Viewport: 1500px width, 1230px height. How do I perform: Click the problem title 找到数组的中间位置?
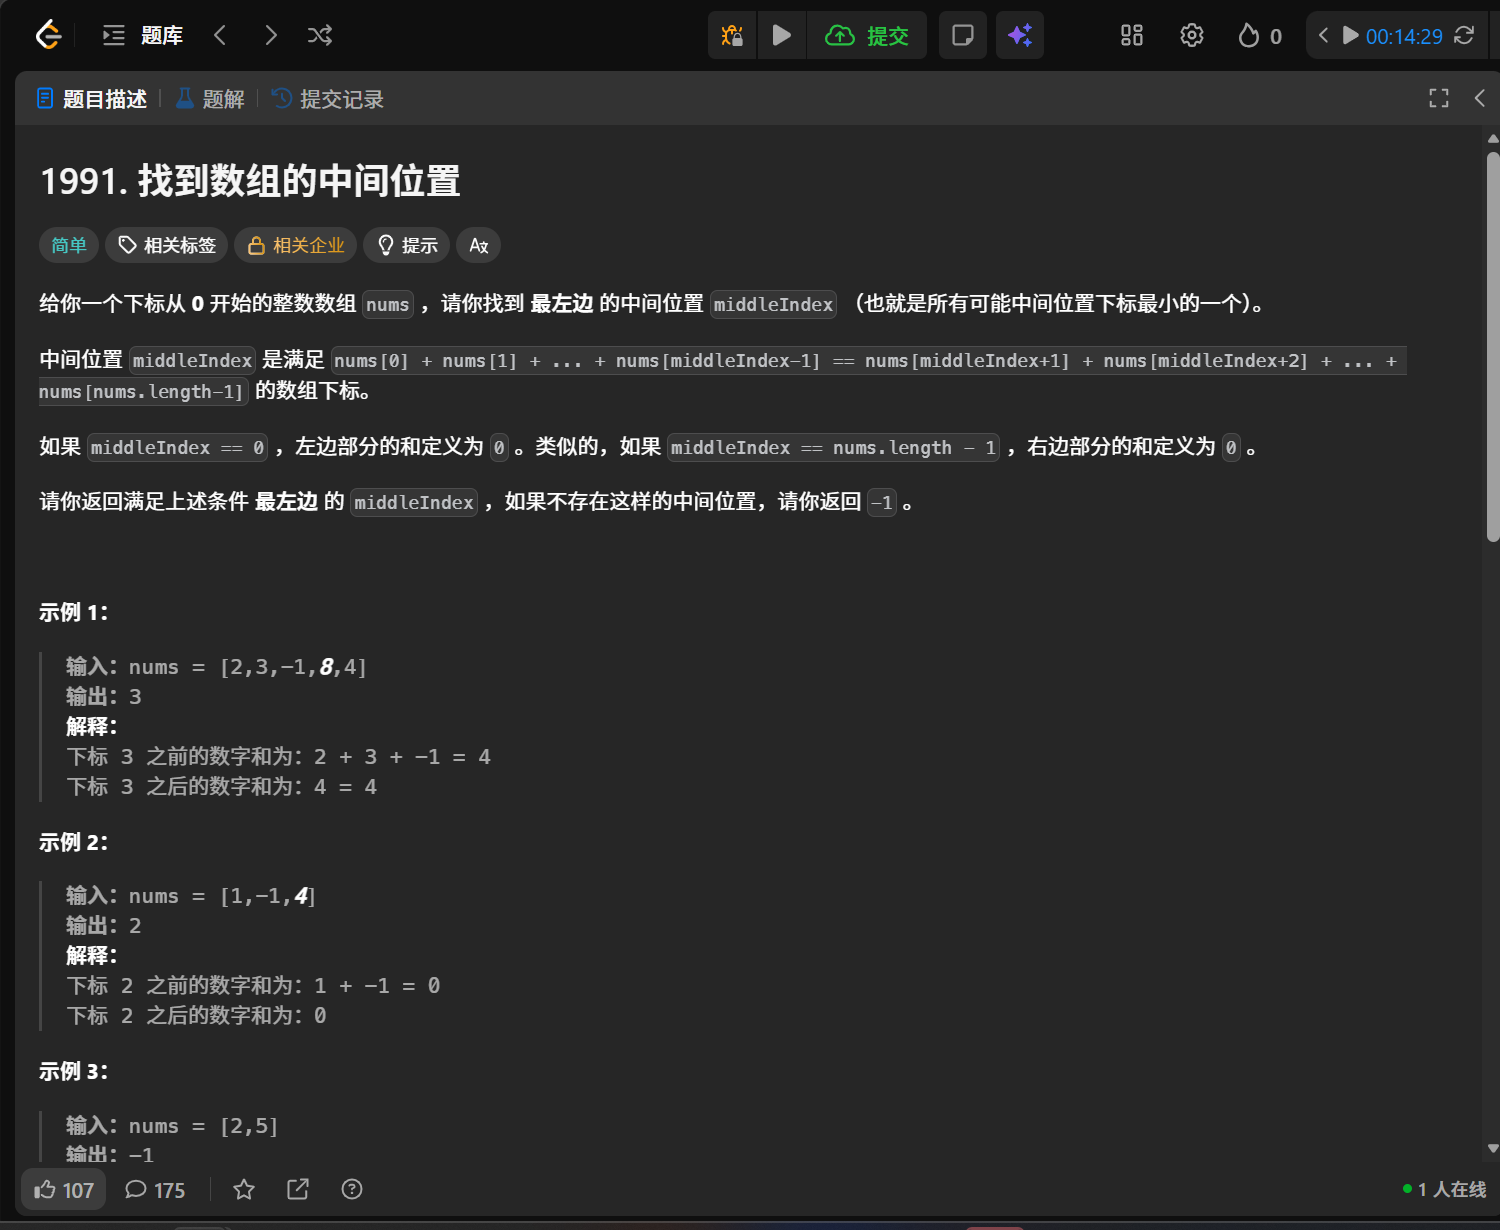(299, 181)
